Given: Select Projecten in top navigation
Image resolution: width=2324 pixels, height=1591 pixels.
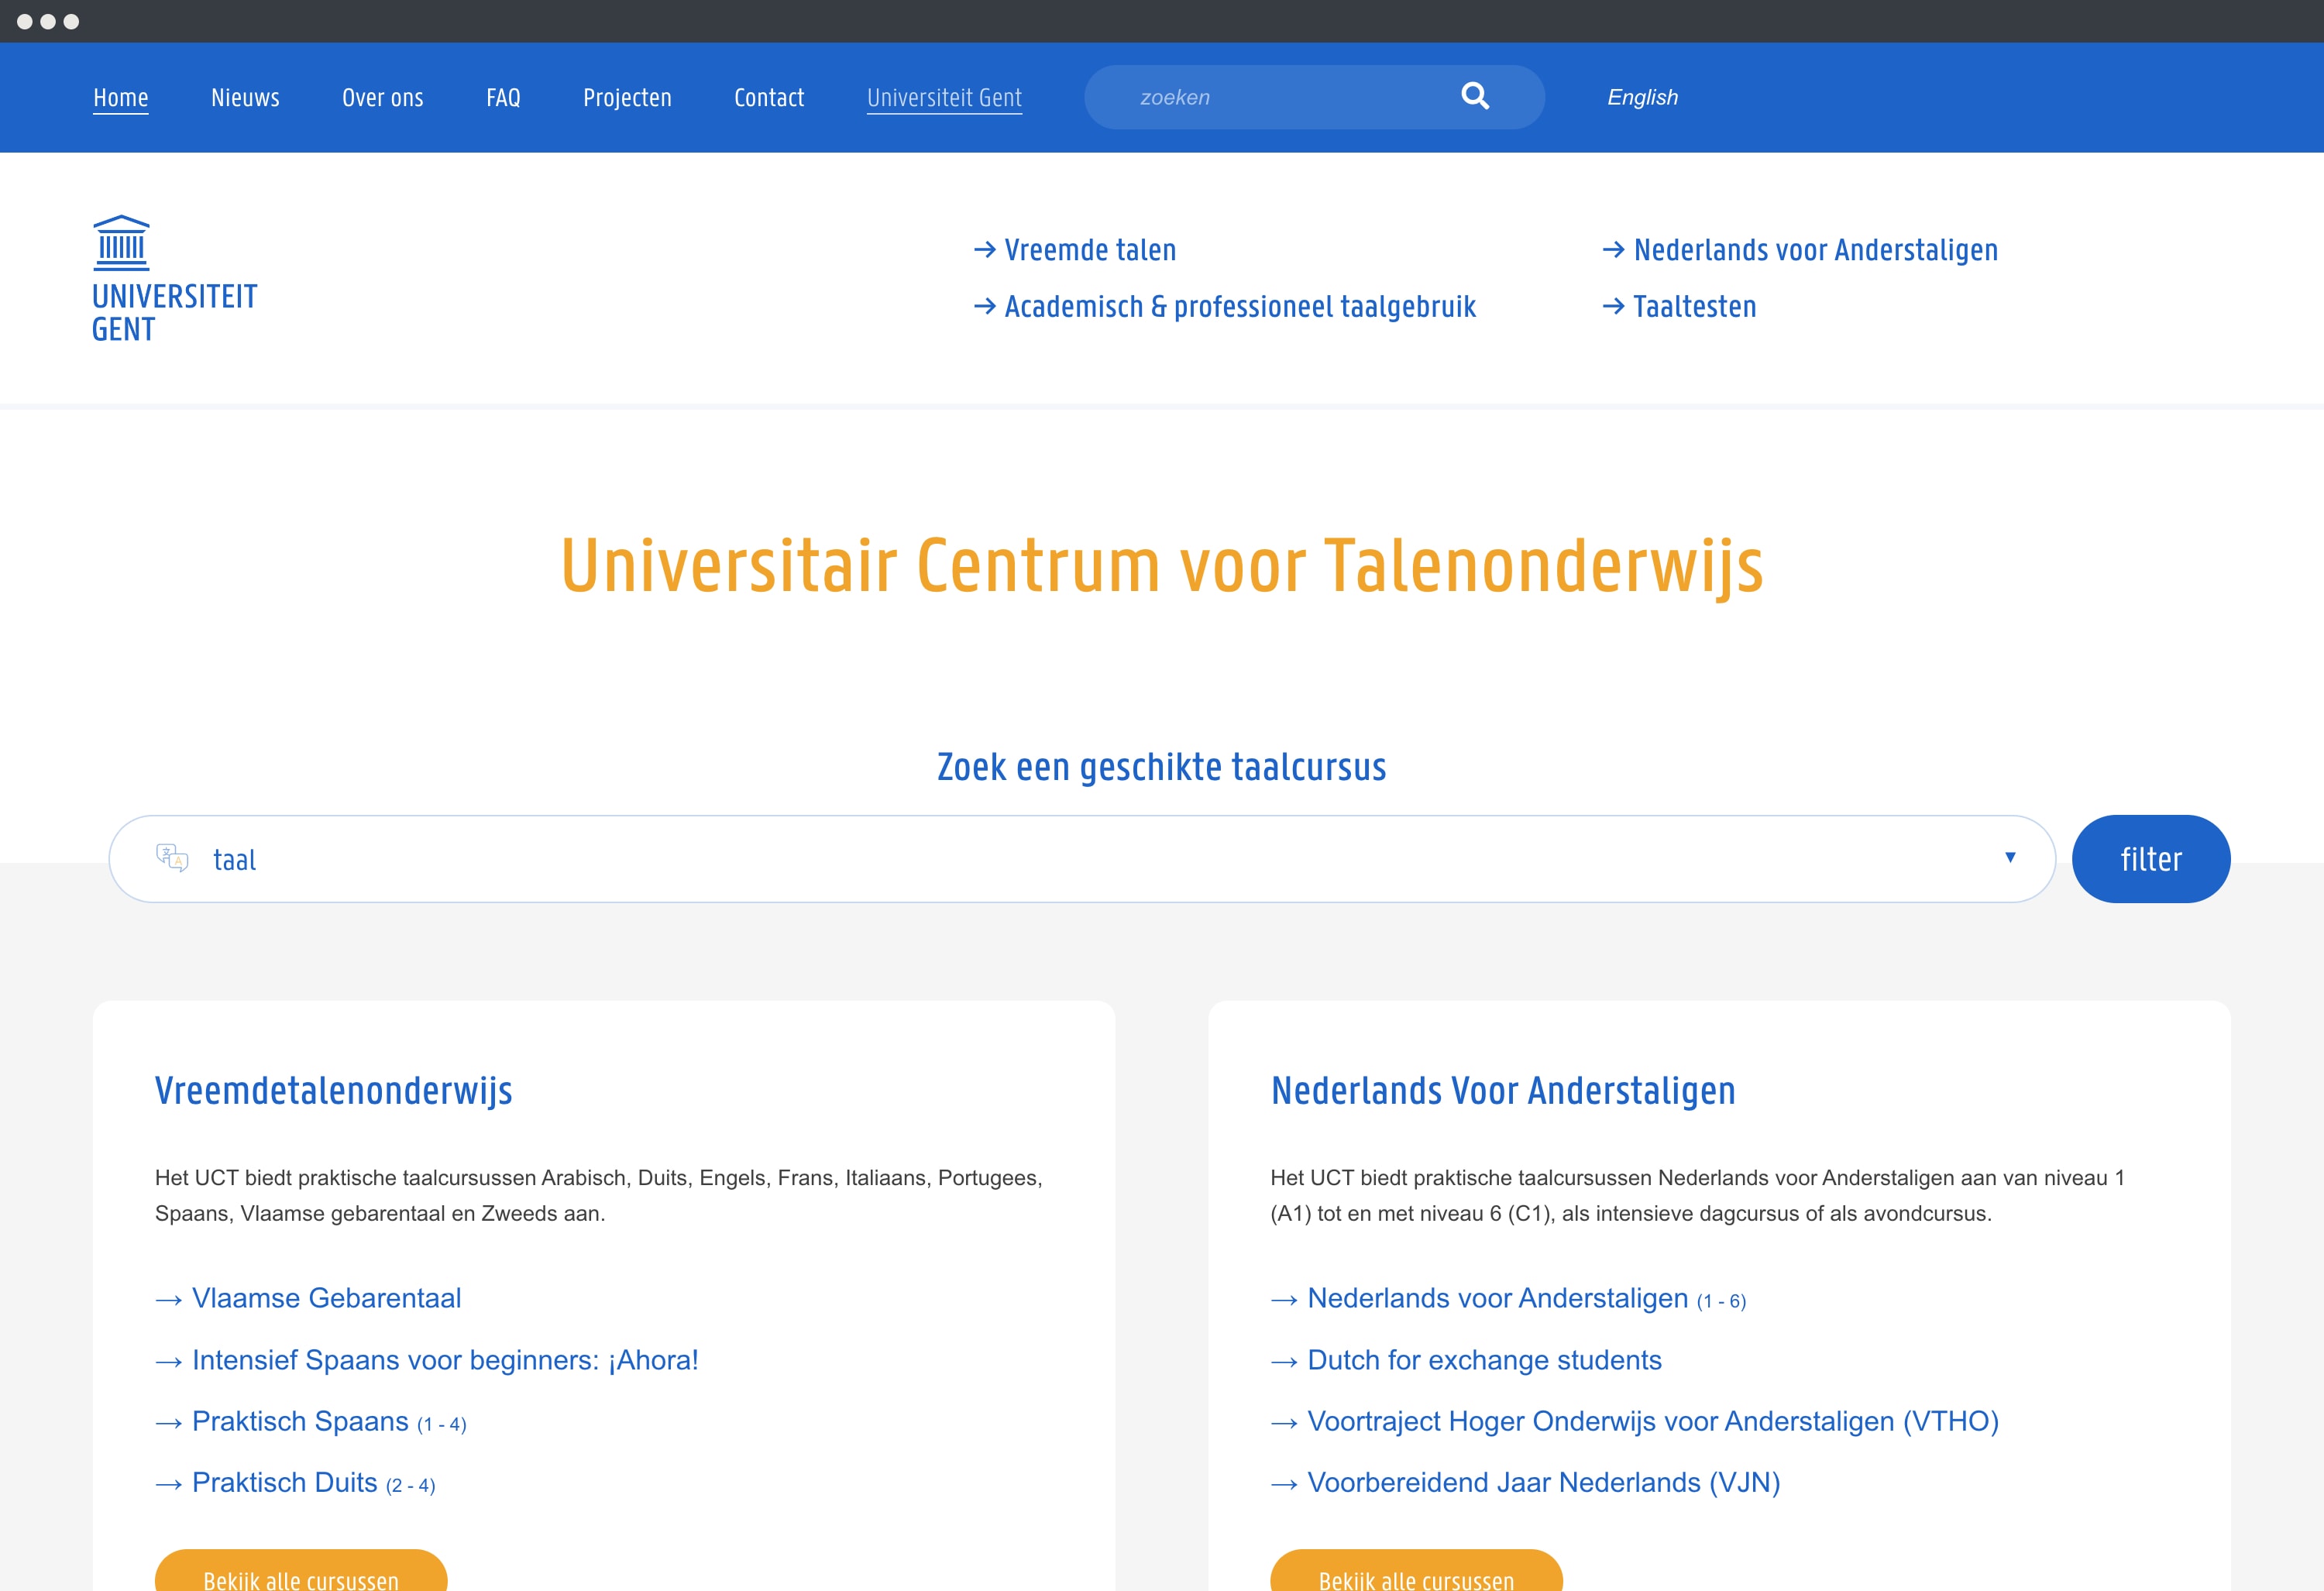Looking at the screenshot, I should 627,98.
